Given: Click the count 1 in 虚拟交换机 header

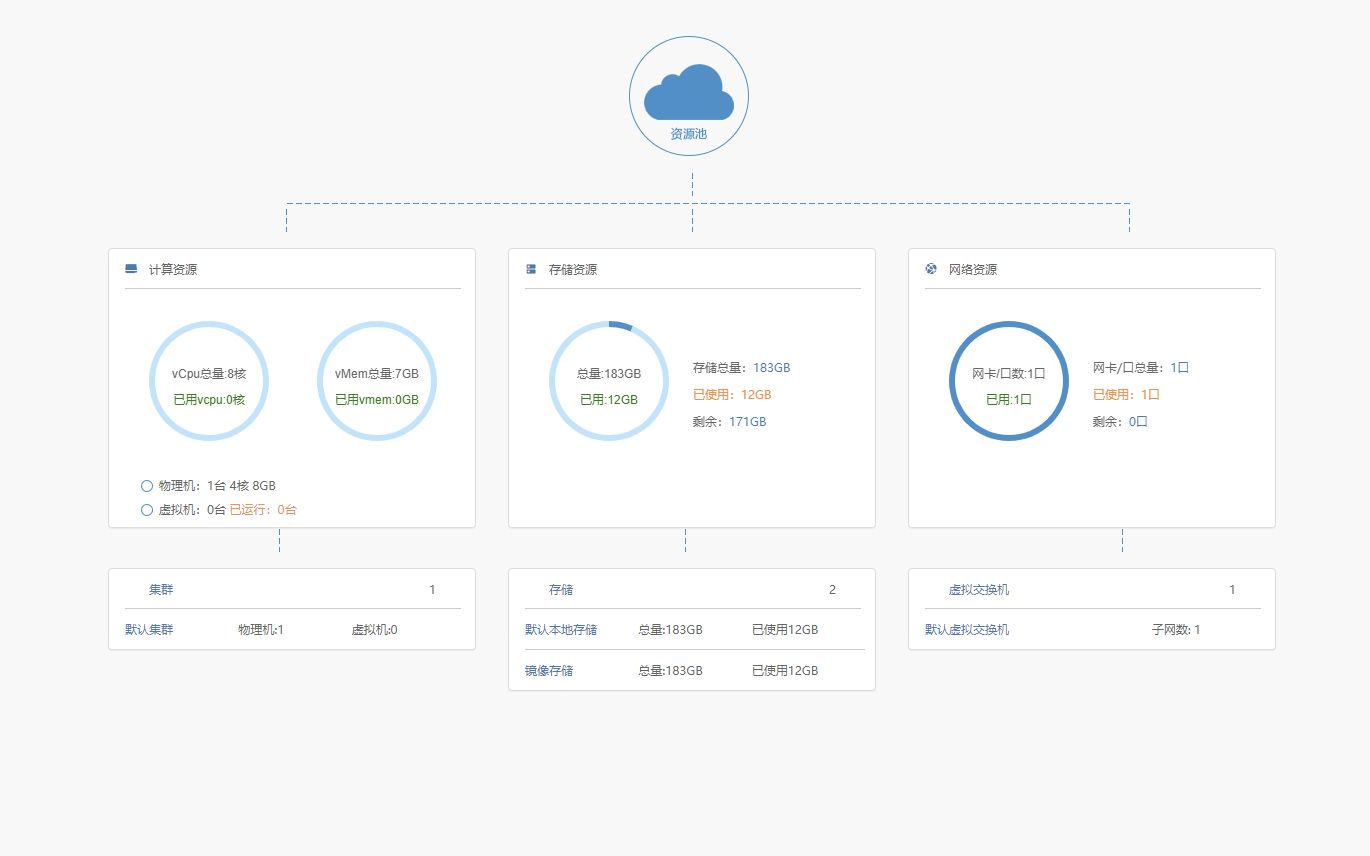Looking at the screenshot, I should click(1232, 590).
